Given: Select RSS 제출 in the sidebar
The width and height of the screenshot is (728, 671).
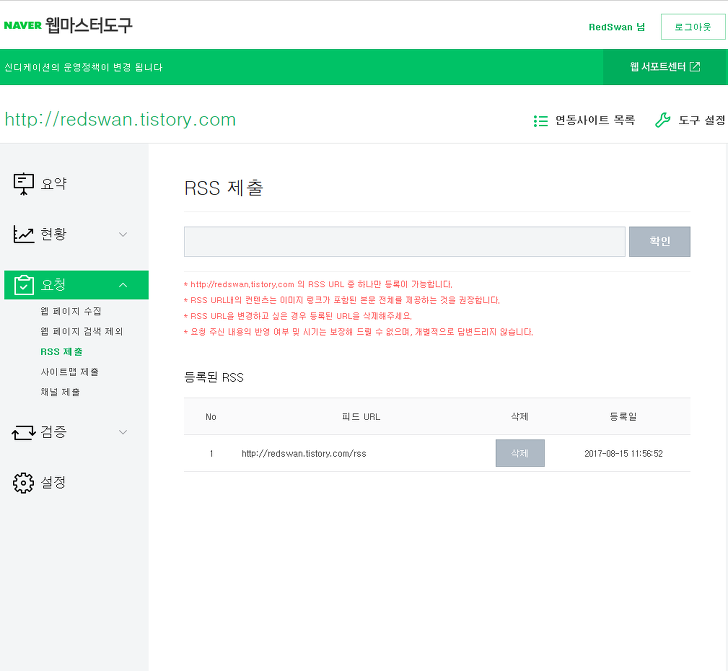Looking at the screenshot, I should (x=61, y=352).
